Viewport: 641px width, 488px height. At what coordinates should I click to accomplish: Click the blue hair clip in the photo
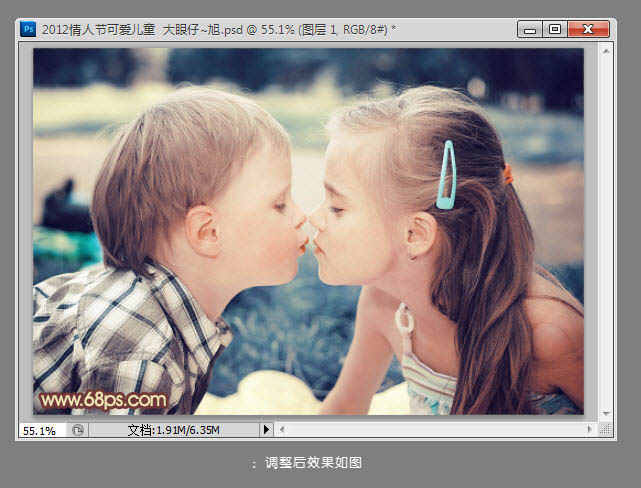pyautogui.click(x=446, y=175)
